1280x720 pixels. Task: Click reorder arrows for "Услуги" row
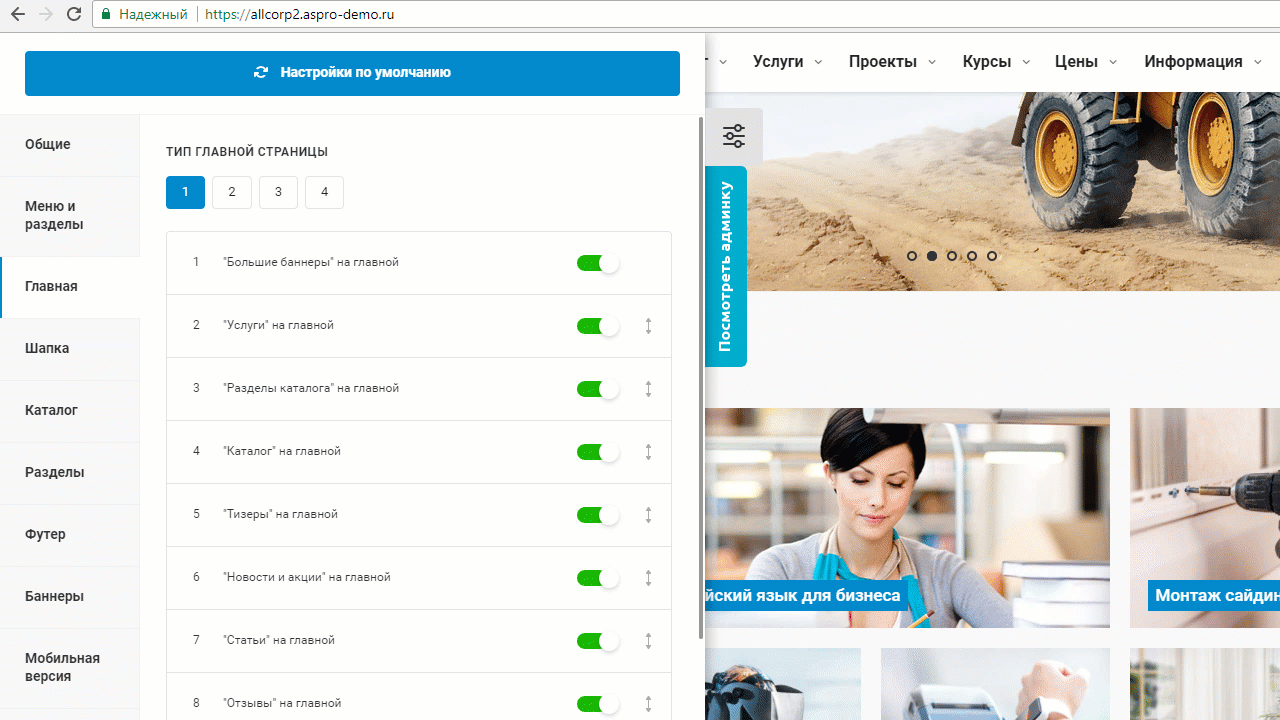(x=648, y=326)
